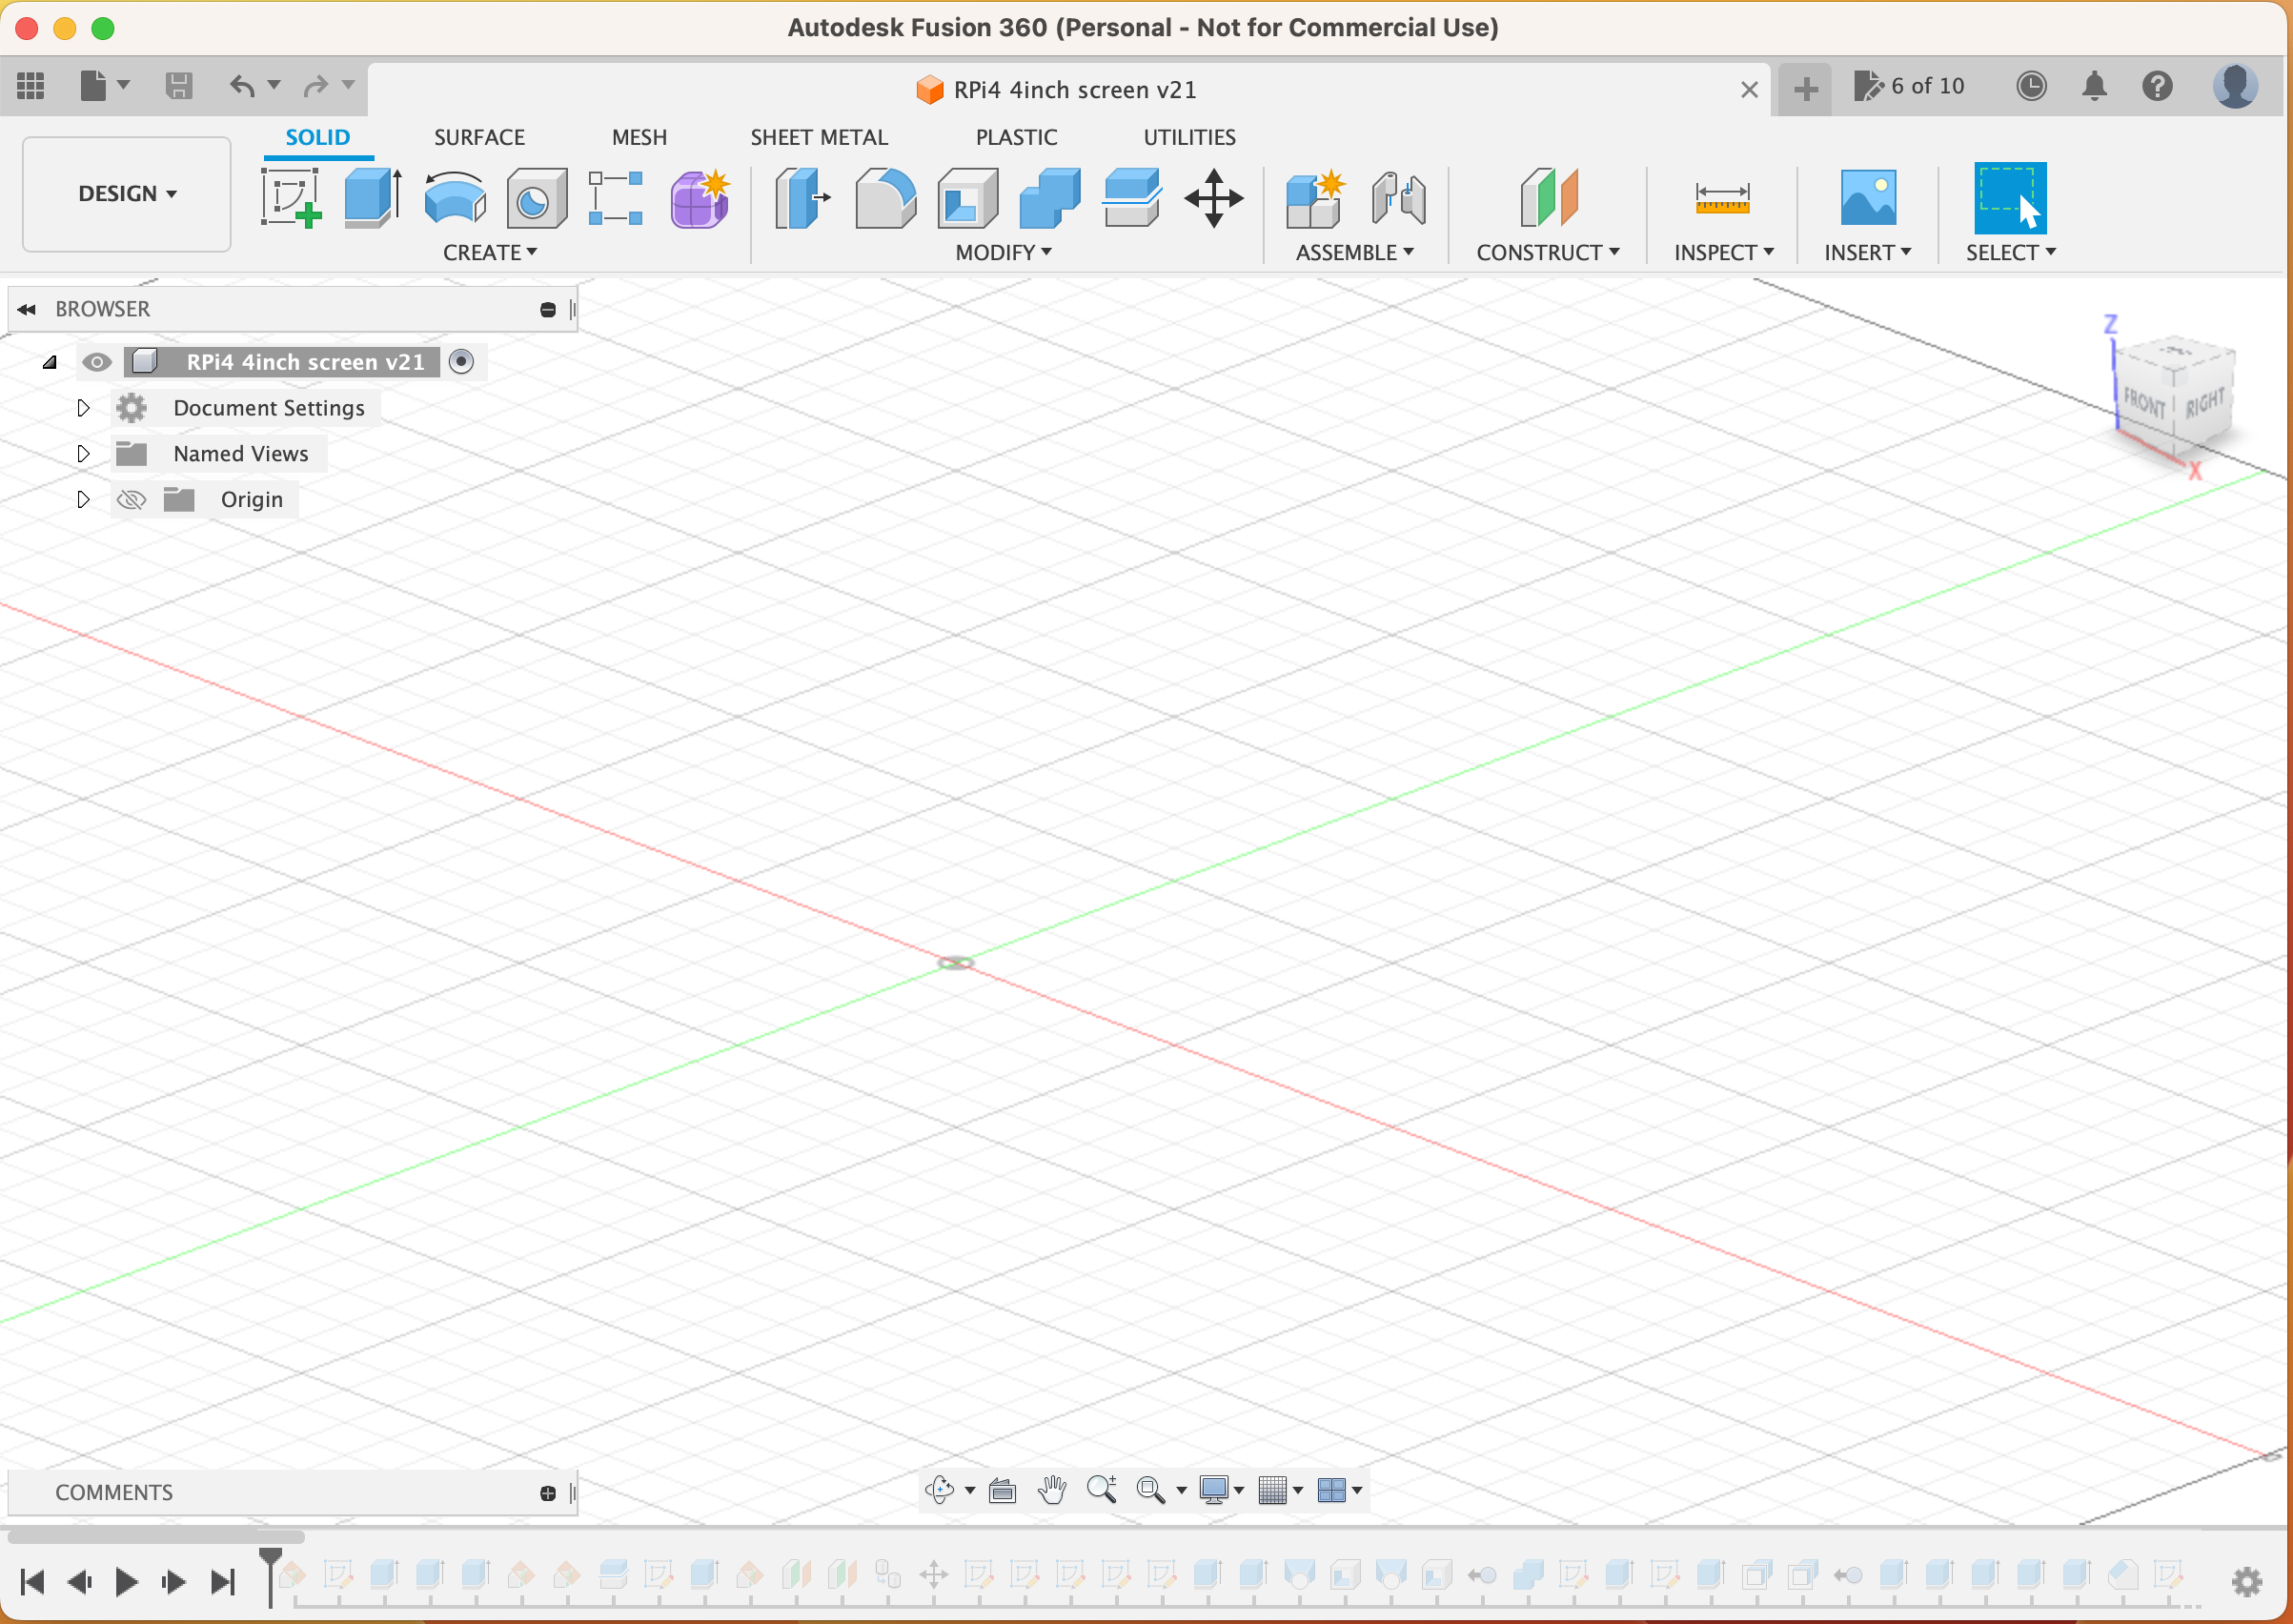
Task: Open the data panel grid icon
Action: 31,86
